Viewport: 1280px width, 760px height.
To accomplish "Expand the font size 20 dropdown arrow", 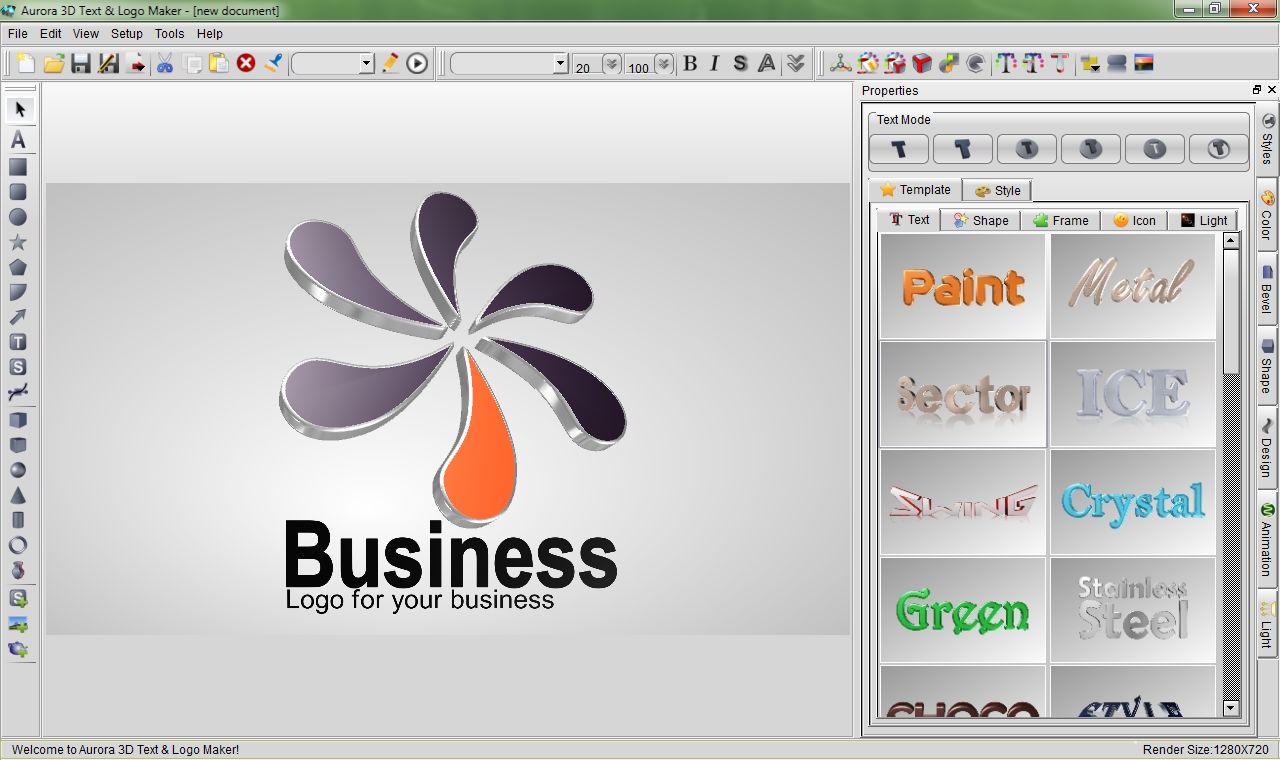I will tap(611, 64).
